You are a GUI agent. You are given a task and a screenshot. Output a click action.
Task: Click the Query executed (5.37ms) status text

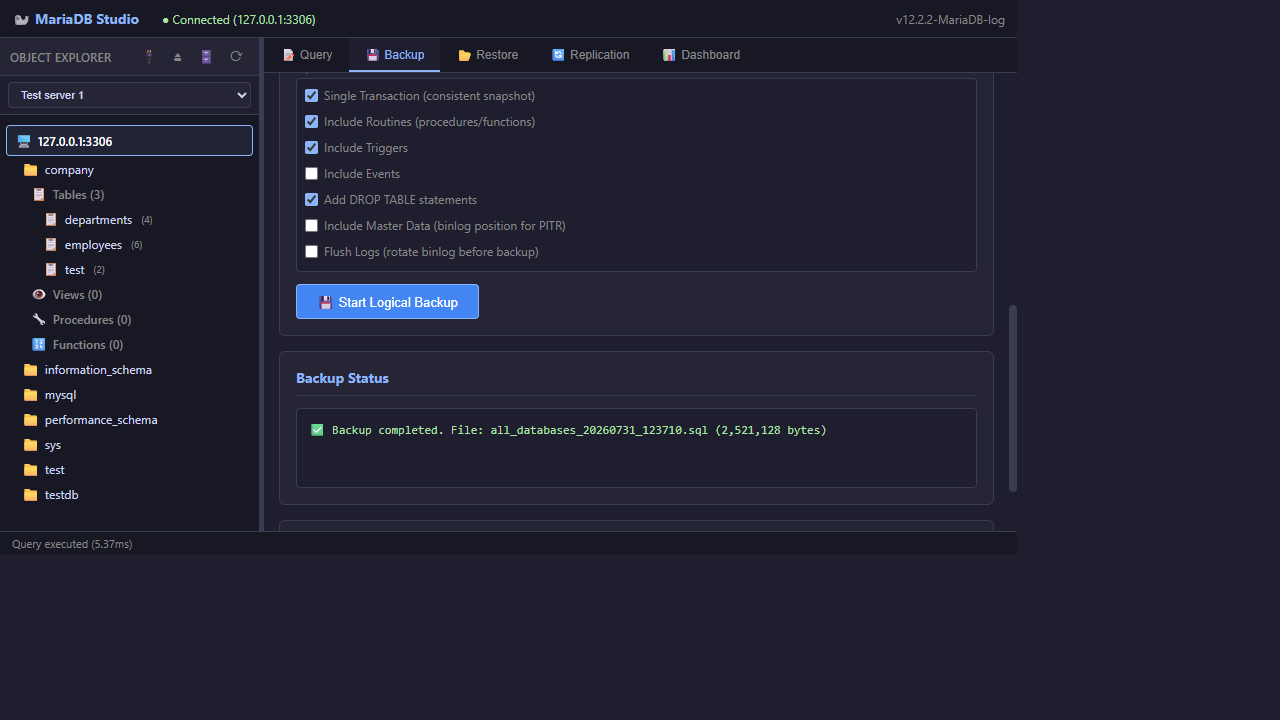click(72, 544)
